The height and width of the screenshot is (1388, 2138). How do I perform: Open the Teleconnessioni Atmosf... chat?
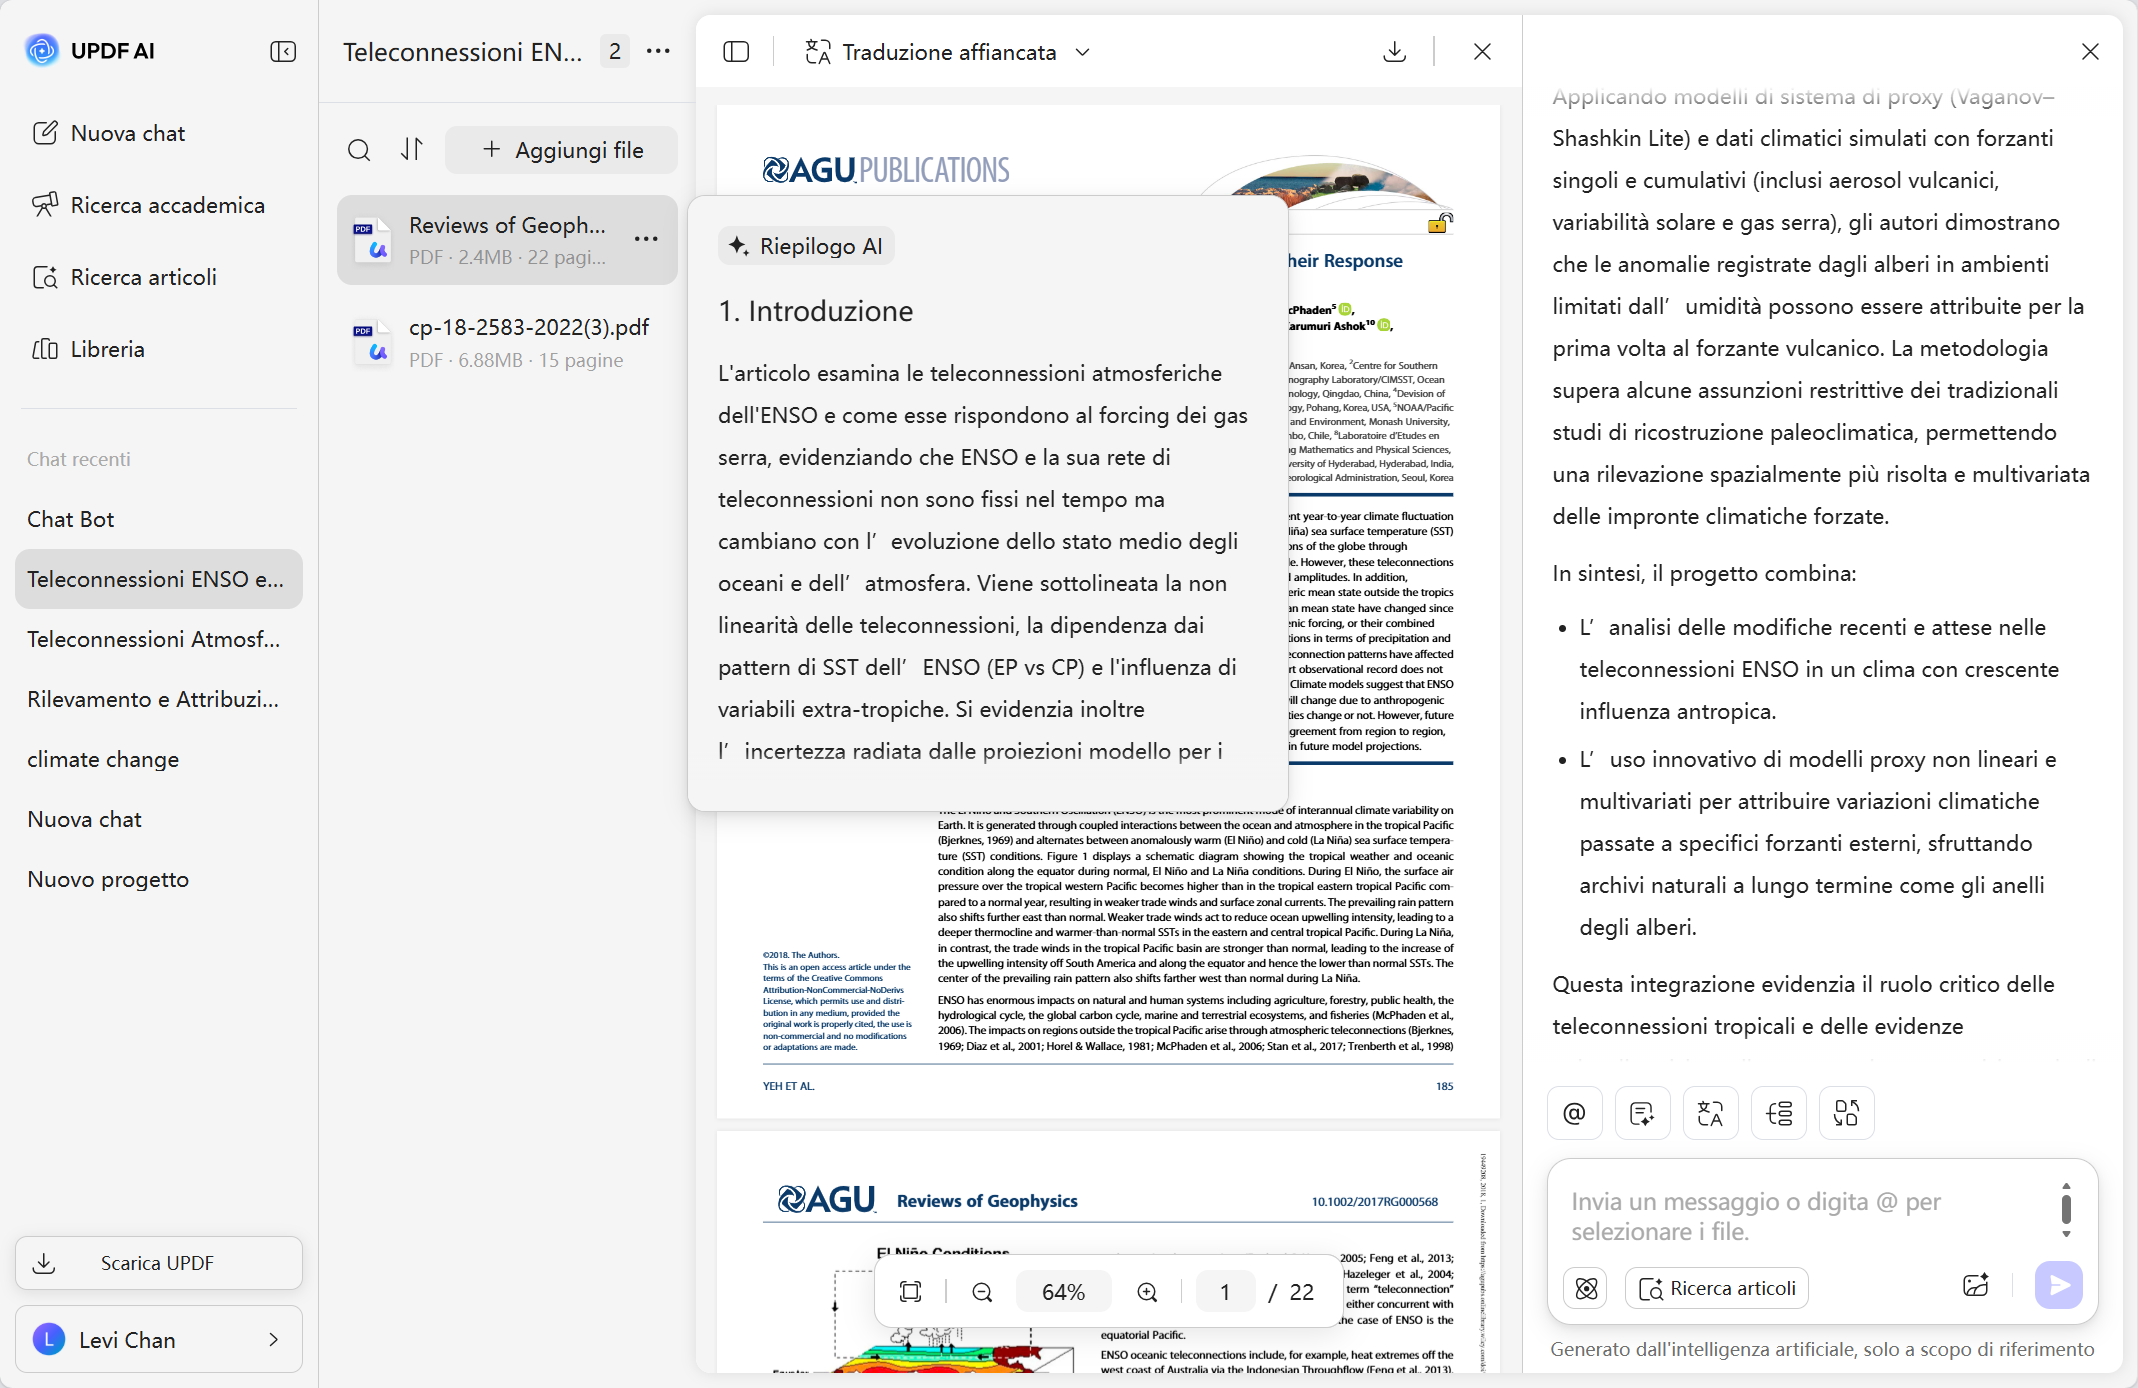159,639
